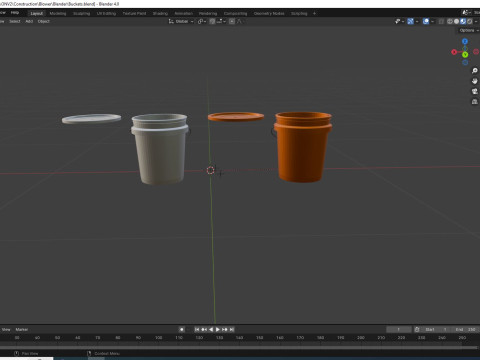
Task: Open the viewport Add menu
Action: point(29,21)
